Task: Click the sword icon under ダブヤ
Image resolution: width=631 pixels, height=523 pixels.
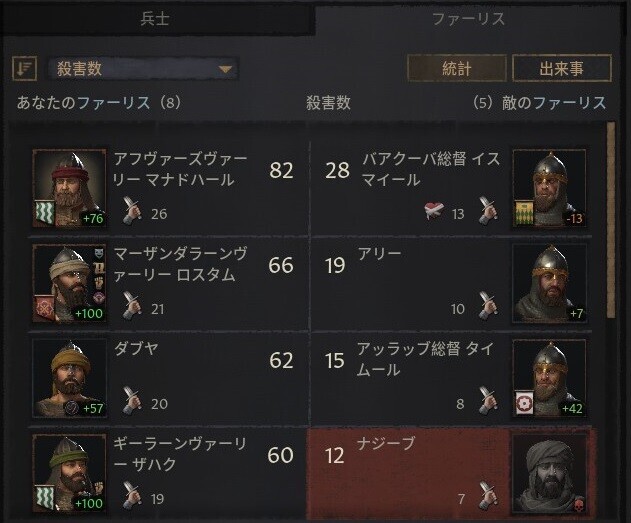Action: [x=132, y=401]
